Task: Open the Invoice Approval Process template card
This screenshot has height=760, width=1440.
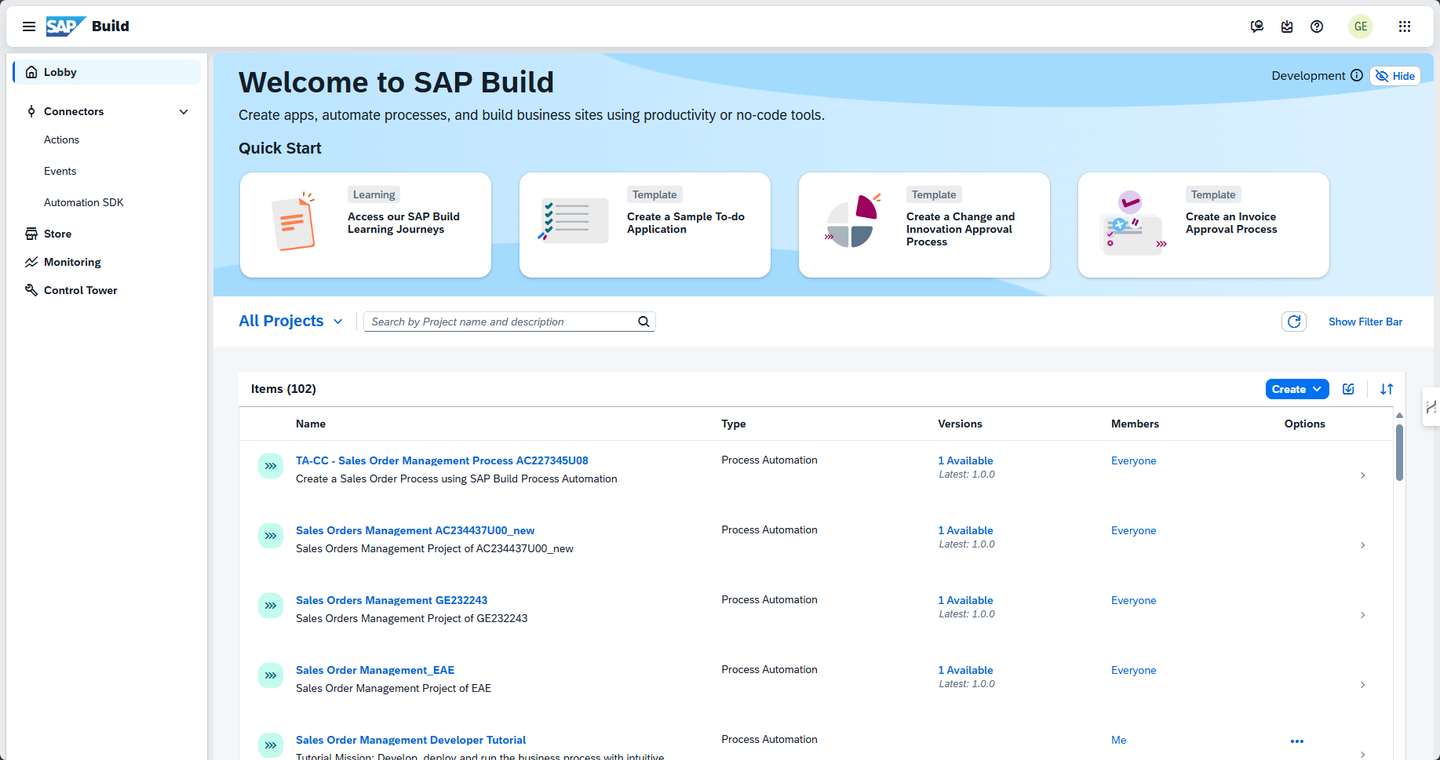Action: point(1203,225)
